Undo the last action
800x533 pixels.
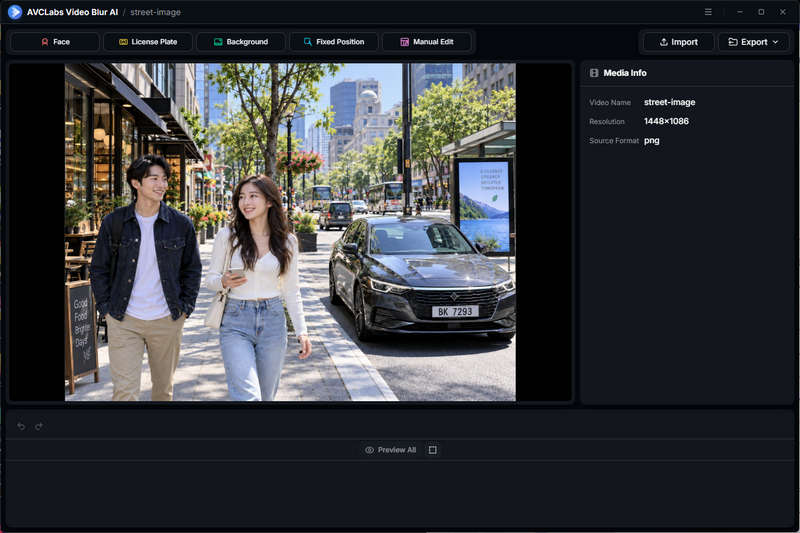coord(21,426)
